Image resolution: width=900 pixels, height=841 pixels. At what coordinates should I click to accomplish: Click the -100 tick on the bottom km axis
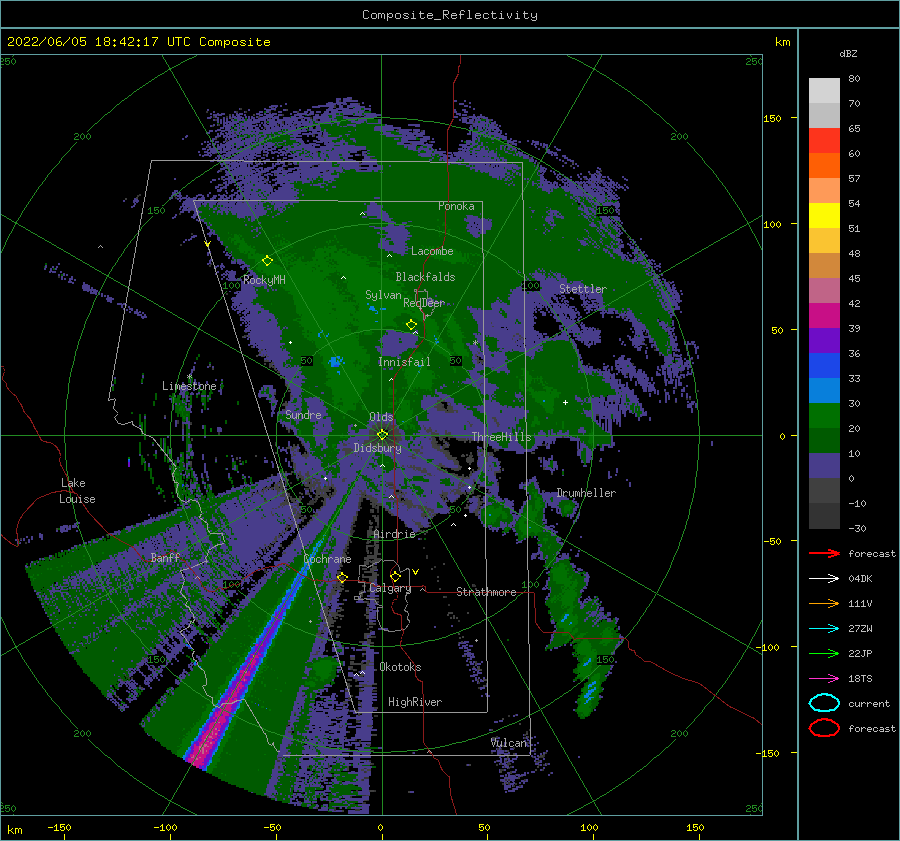click(165, 827)
